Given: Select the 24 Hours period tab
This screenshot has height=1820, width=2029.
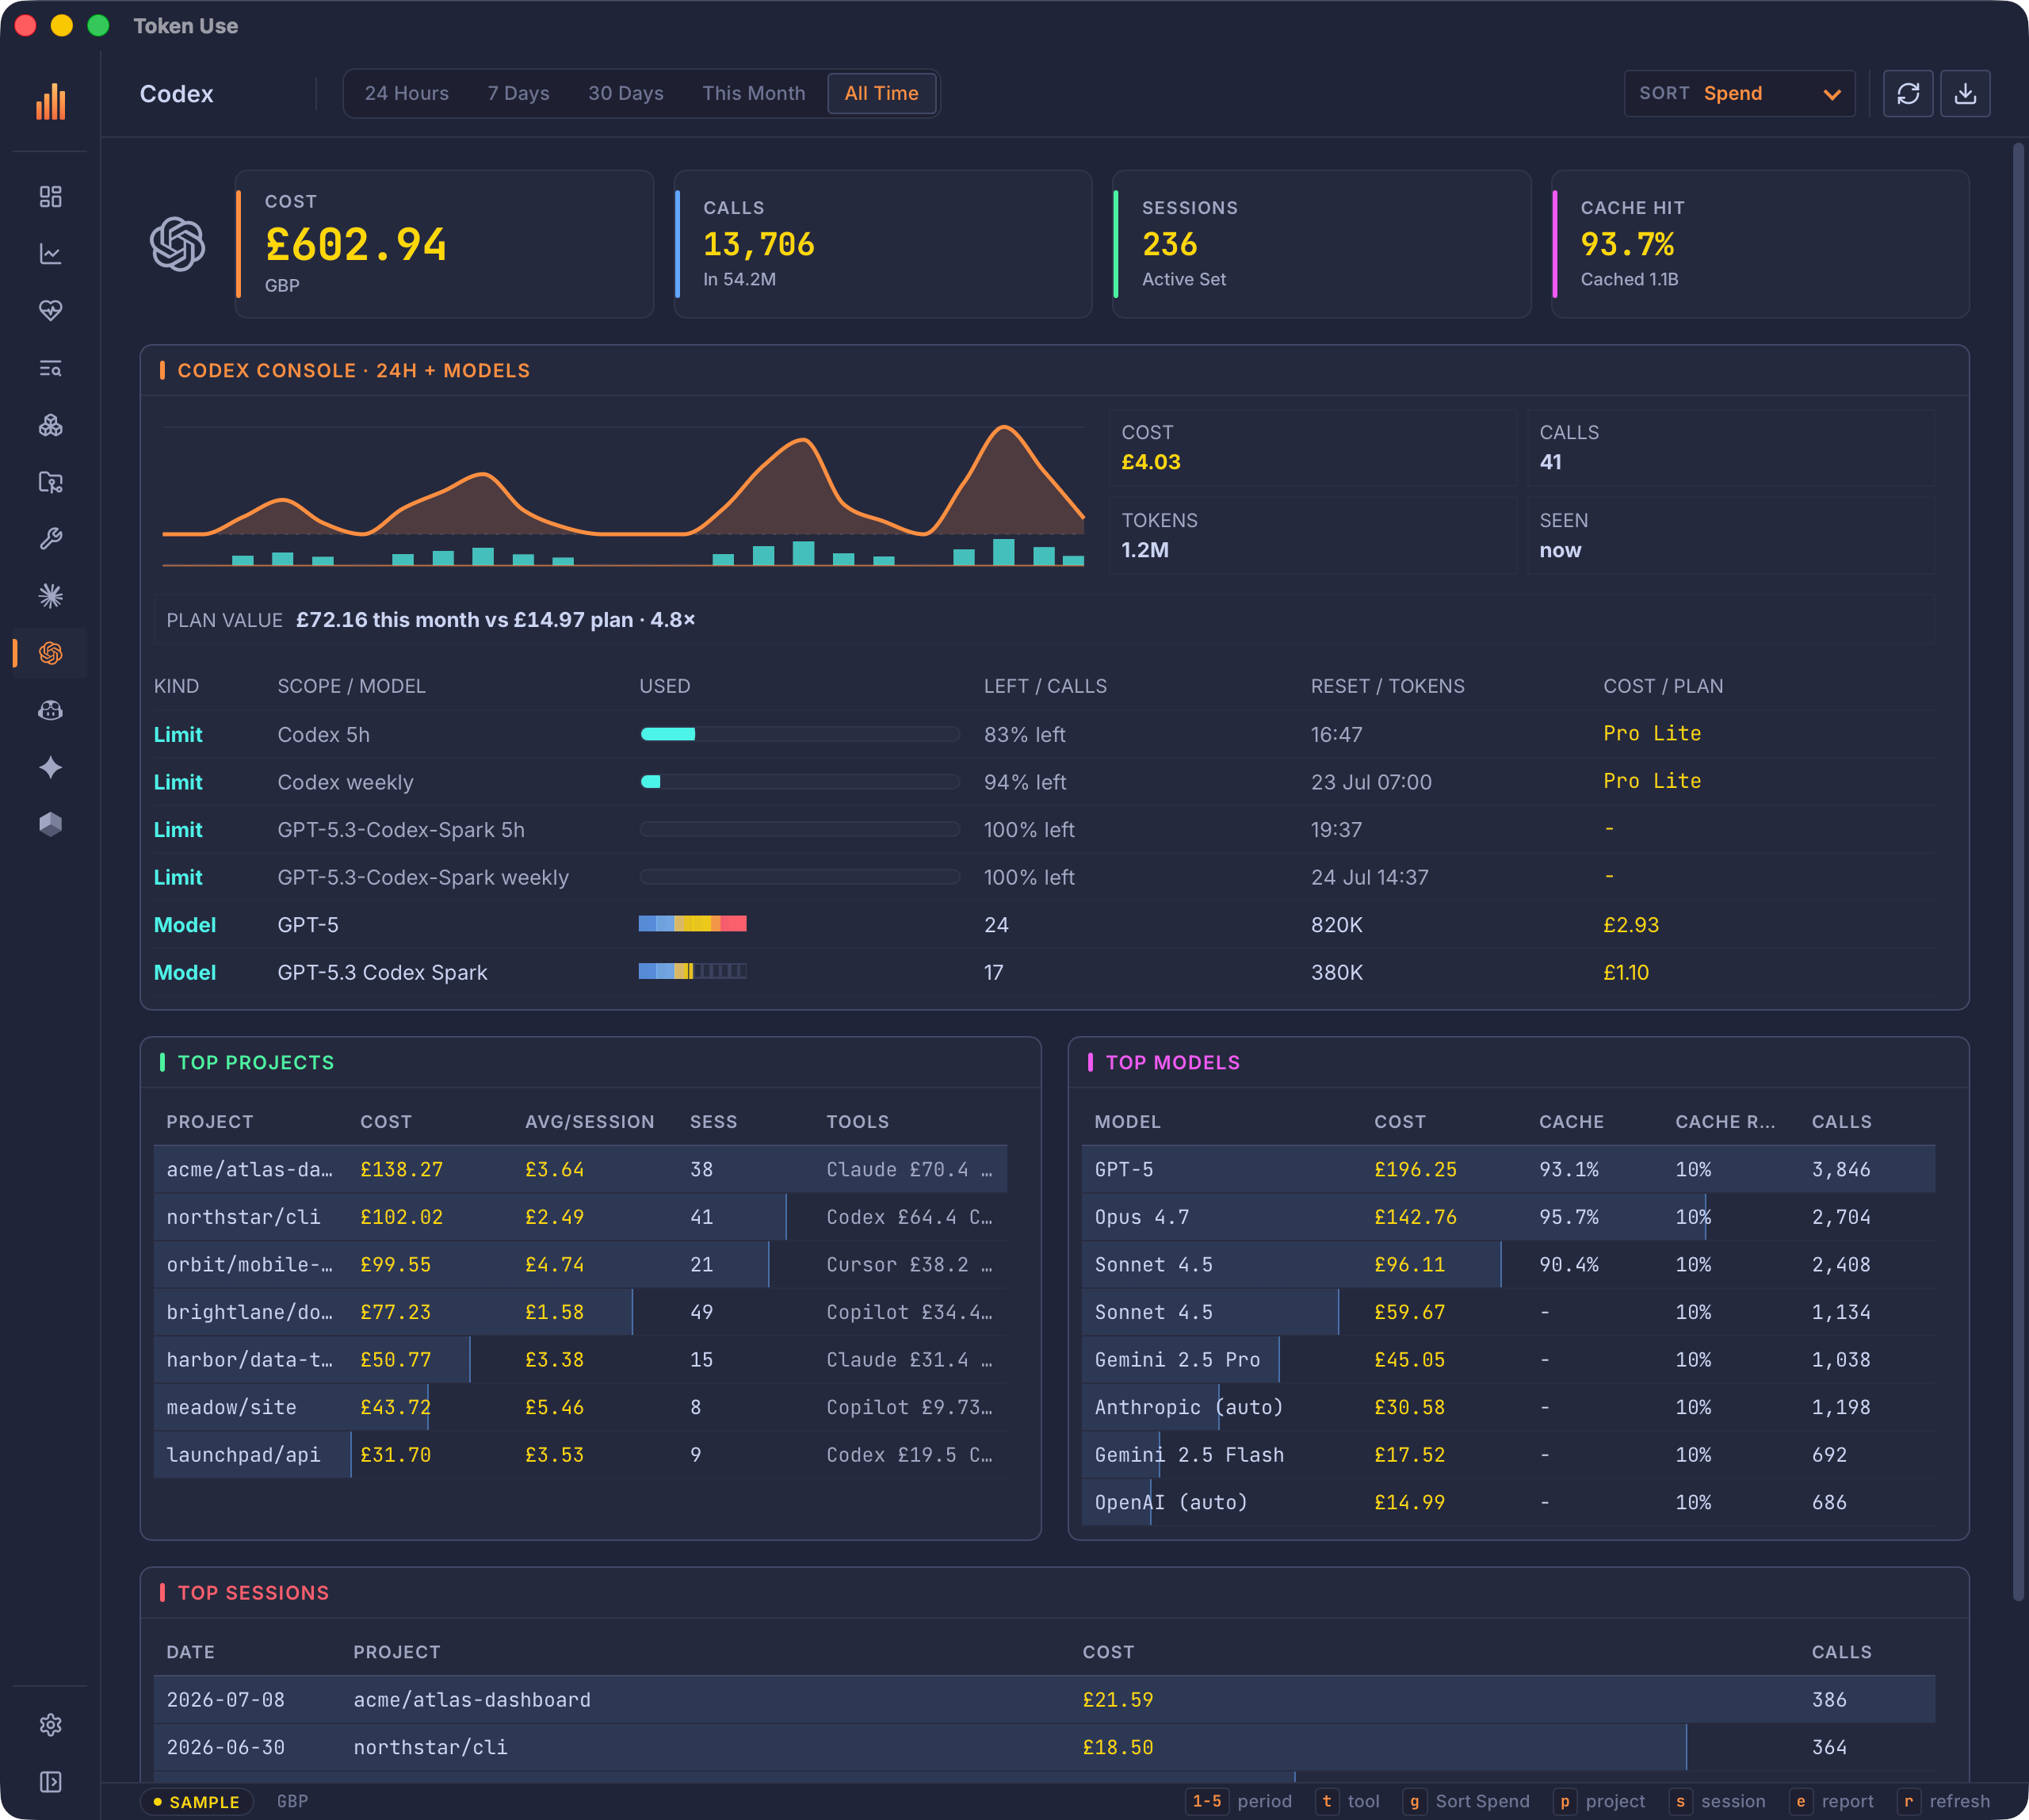Looking at the screenshot, I should coord(406,93).
